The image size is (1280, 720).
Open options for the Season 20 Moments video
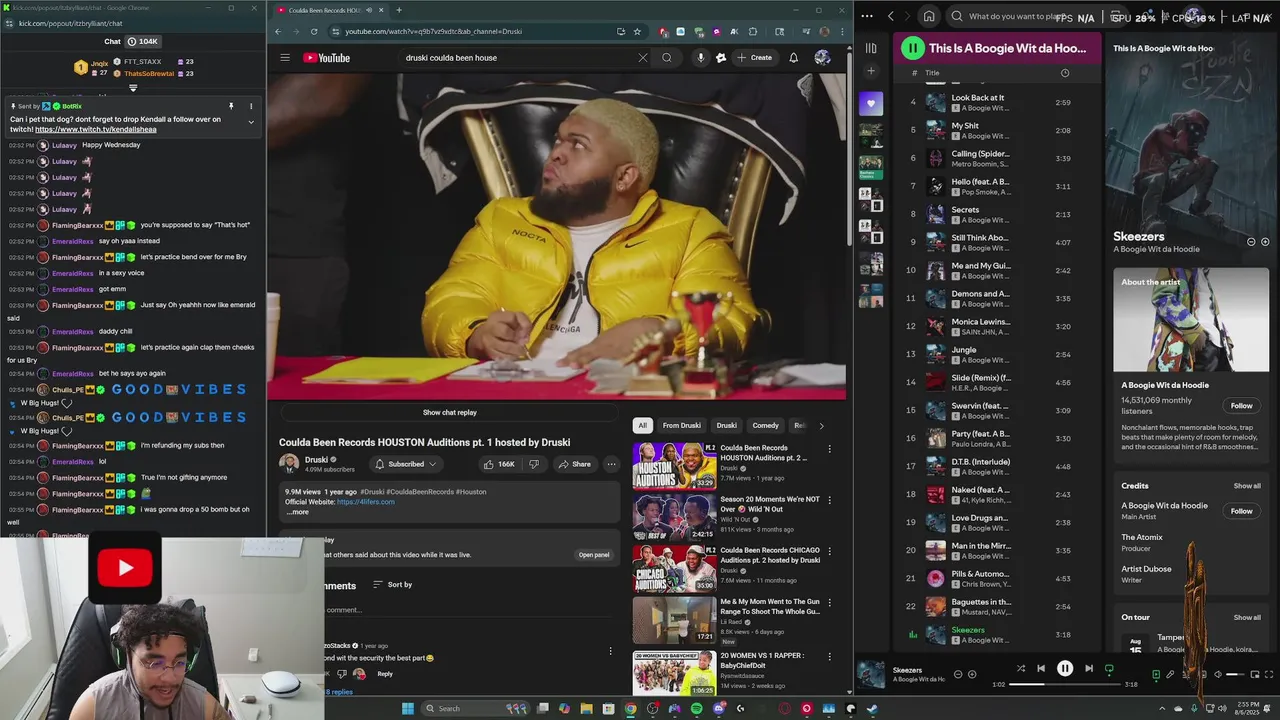[829, 500]
